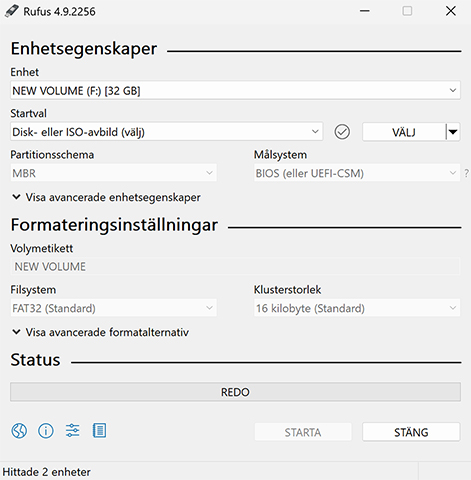Open the Målsystem BIOS dropdown
This screenshot has height=480, width=471.
[357, 173]
